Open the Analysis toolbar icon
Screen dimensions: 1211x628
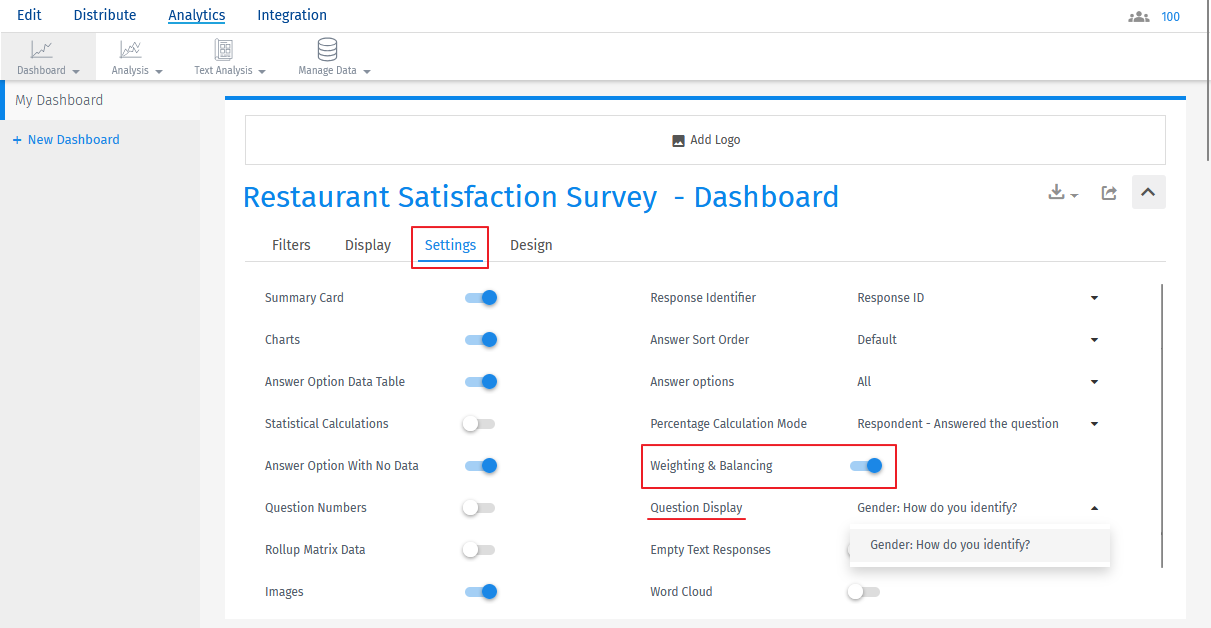click(x=131, y=49)
